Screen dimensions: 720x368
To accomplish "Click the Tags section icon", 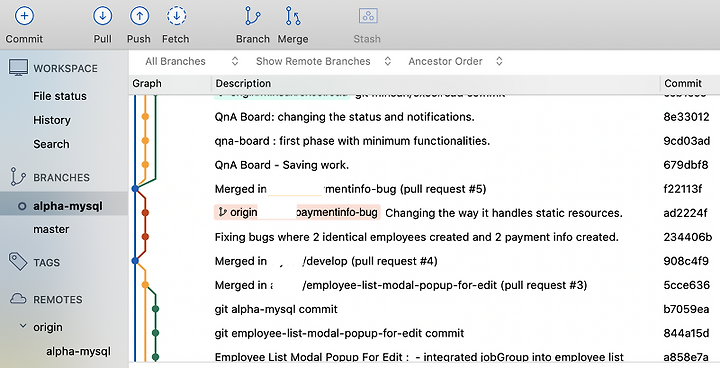I will click(x=18, y=261).
